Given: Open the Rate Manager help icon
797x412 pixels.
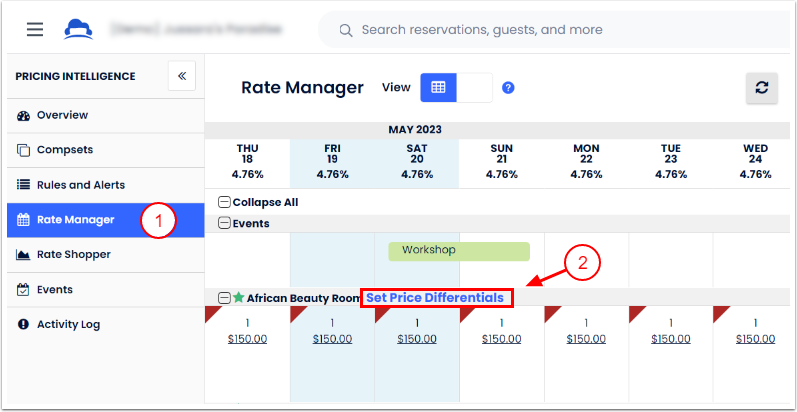Looking at the screenshot, I should pos(508,88).
